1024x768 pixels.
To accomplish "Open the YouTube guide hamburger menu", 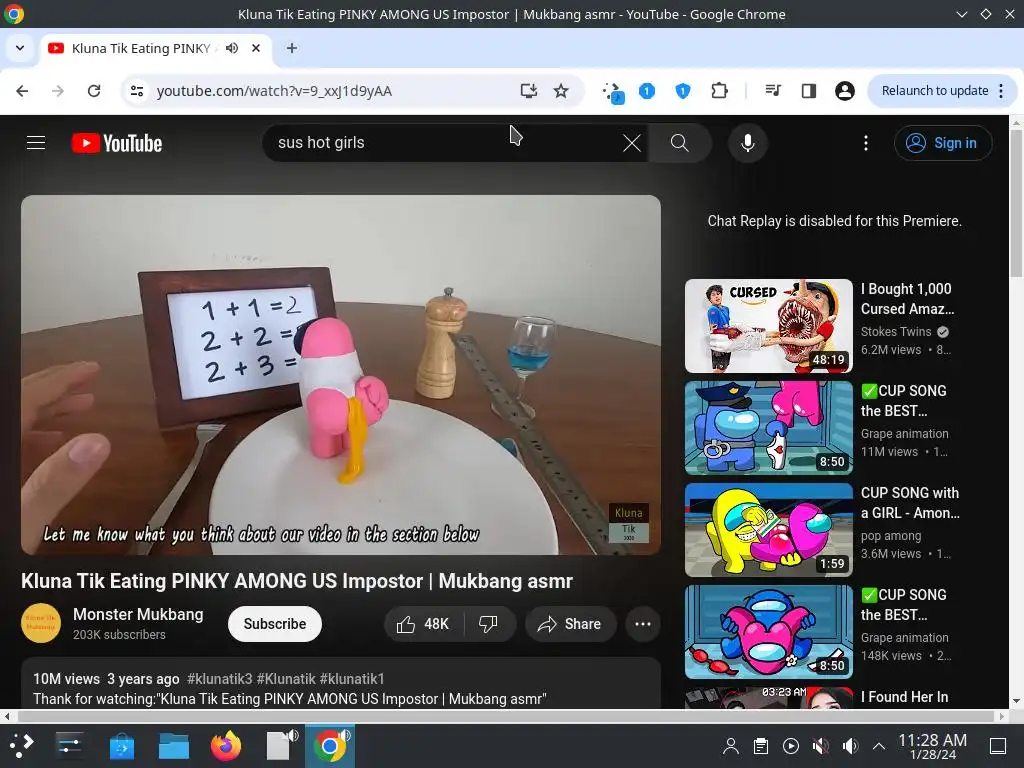I will [36, 142].
